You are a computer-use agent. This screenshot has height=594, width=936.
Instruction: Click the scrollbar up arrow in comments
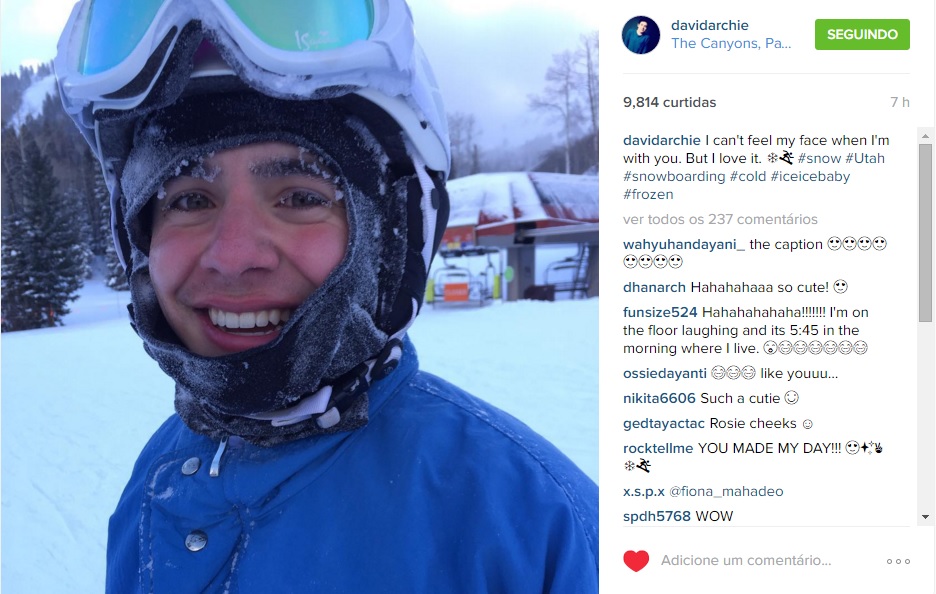pyautogui.click(x=925, y=136)
